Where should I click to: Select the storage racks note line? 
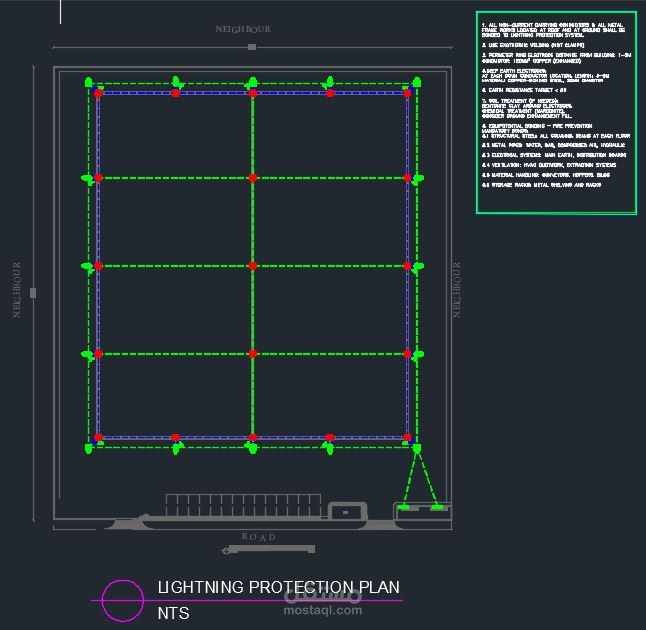[541, 185]
